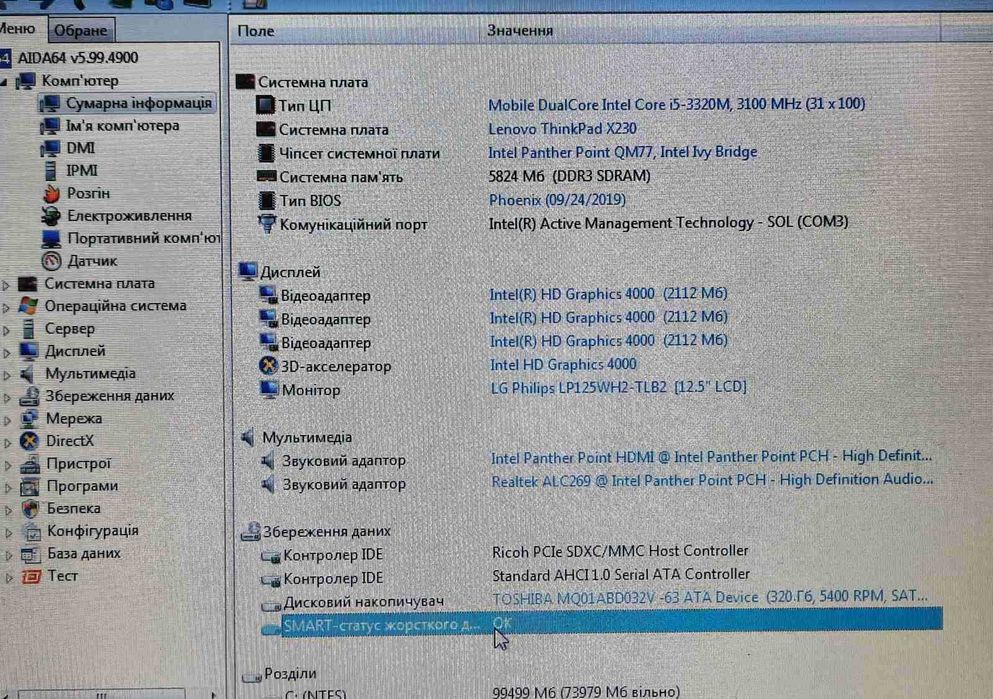The height and width of the screenshot is (699, 993).
Task: Open the Realtek ALC269 audio adapter link
Action: pos(712,480)
